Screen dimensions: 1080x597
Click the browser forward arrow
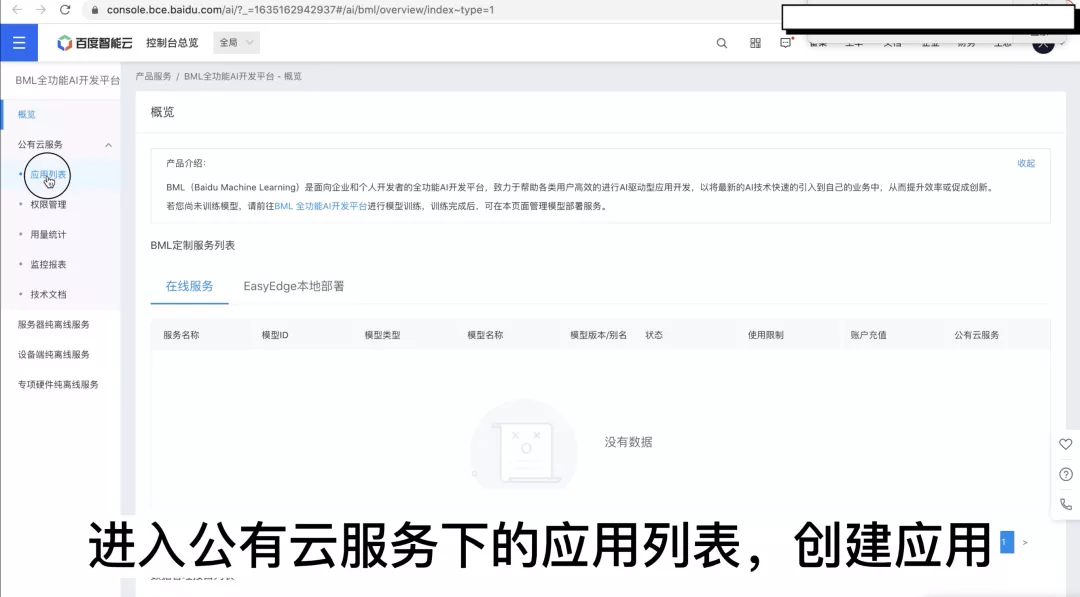pyautogui.click(x=41, y=10)
